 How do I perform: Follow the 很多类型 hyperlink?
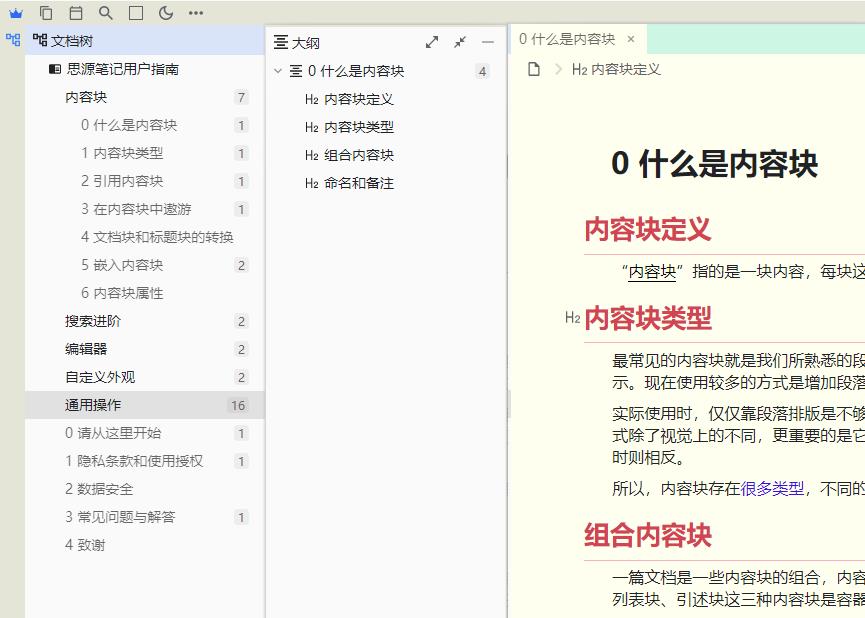[772, 488]
